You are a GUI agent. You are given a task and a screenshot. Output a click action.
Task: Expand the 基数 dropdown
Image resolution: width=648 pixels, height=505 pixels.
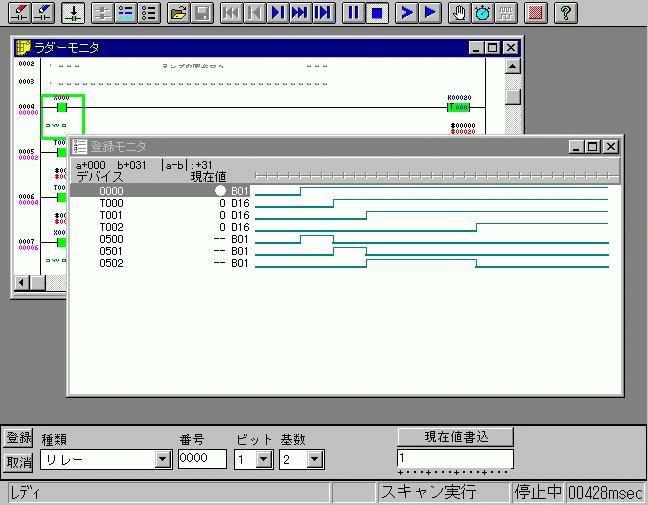(x=315, y=460)
